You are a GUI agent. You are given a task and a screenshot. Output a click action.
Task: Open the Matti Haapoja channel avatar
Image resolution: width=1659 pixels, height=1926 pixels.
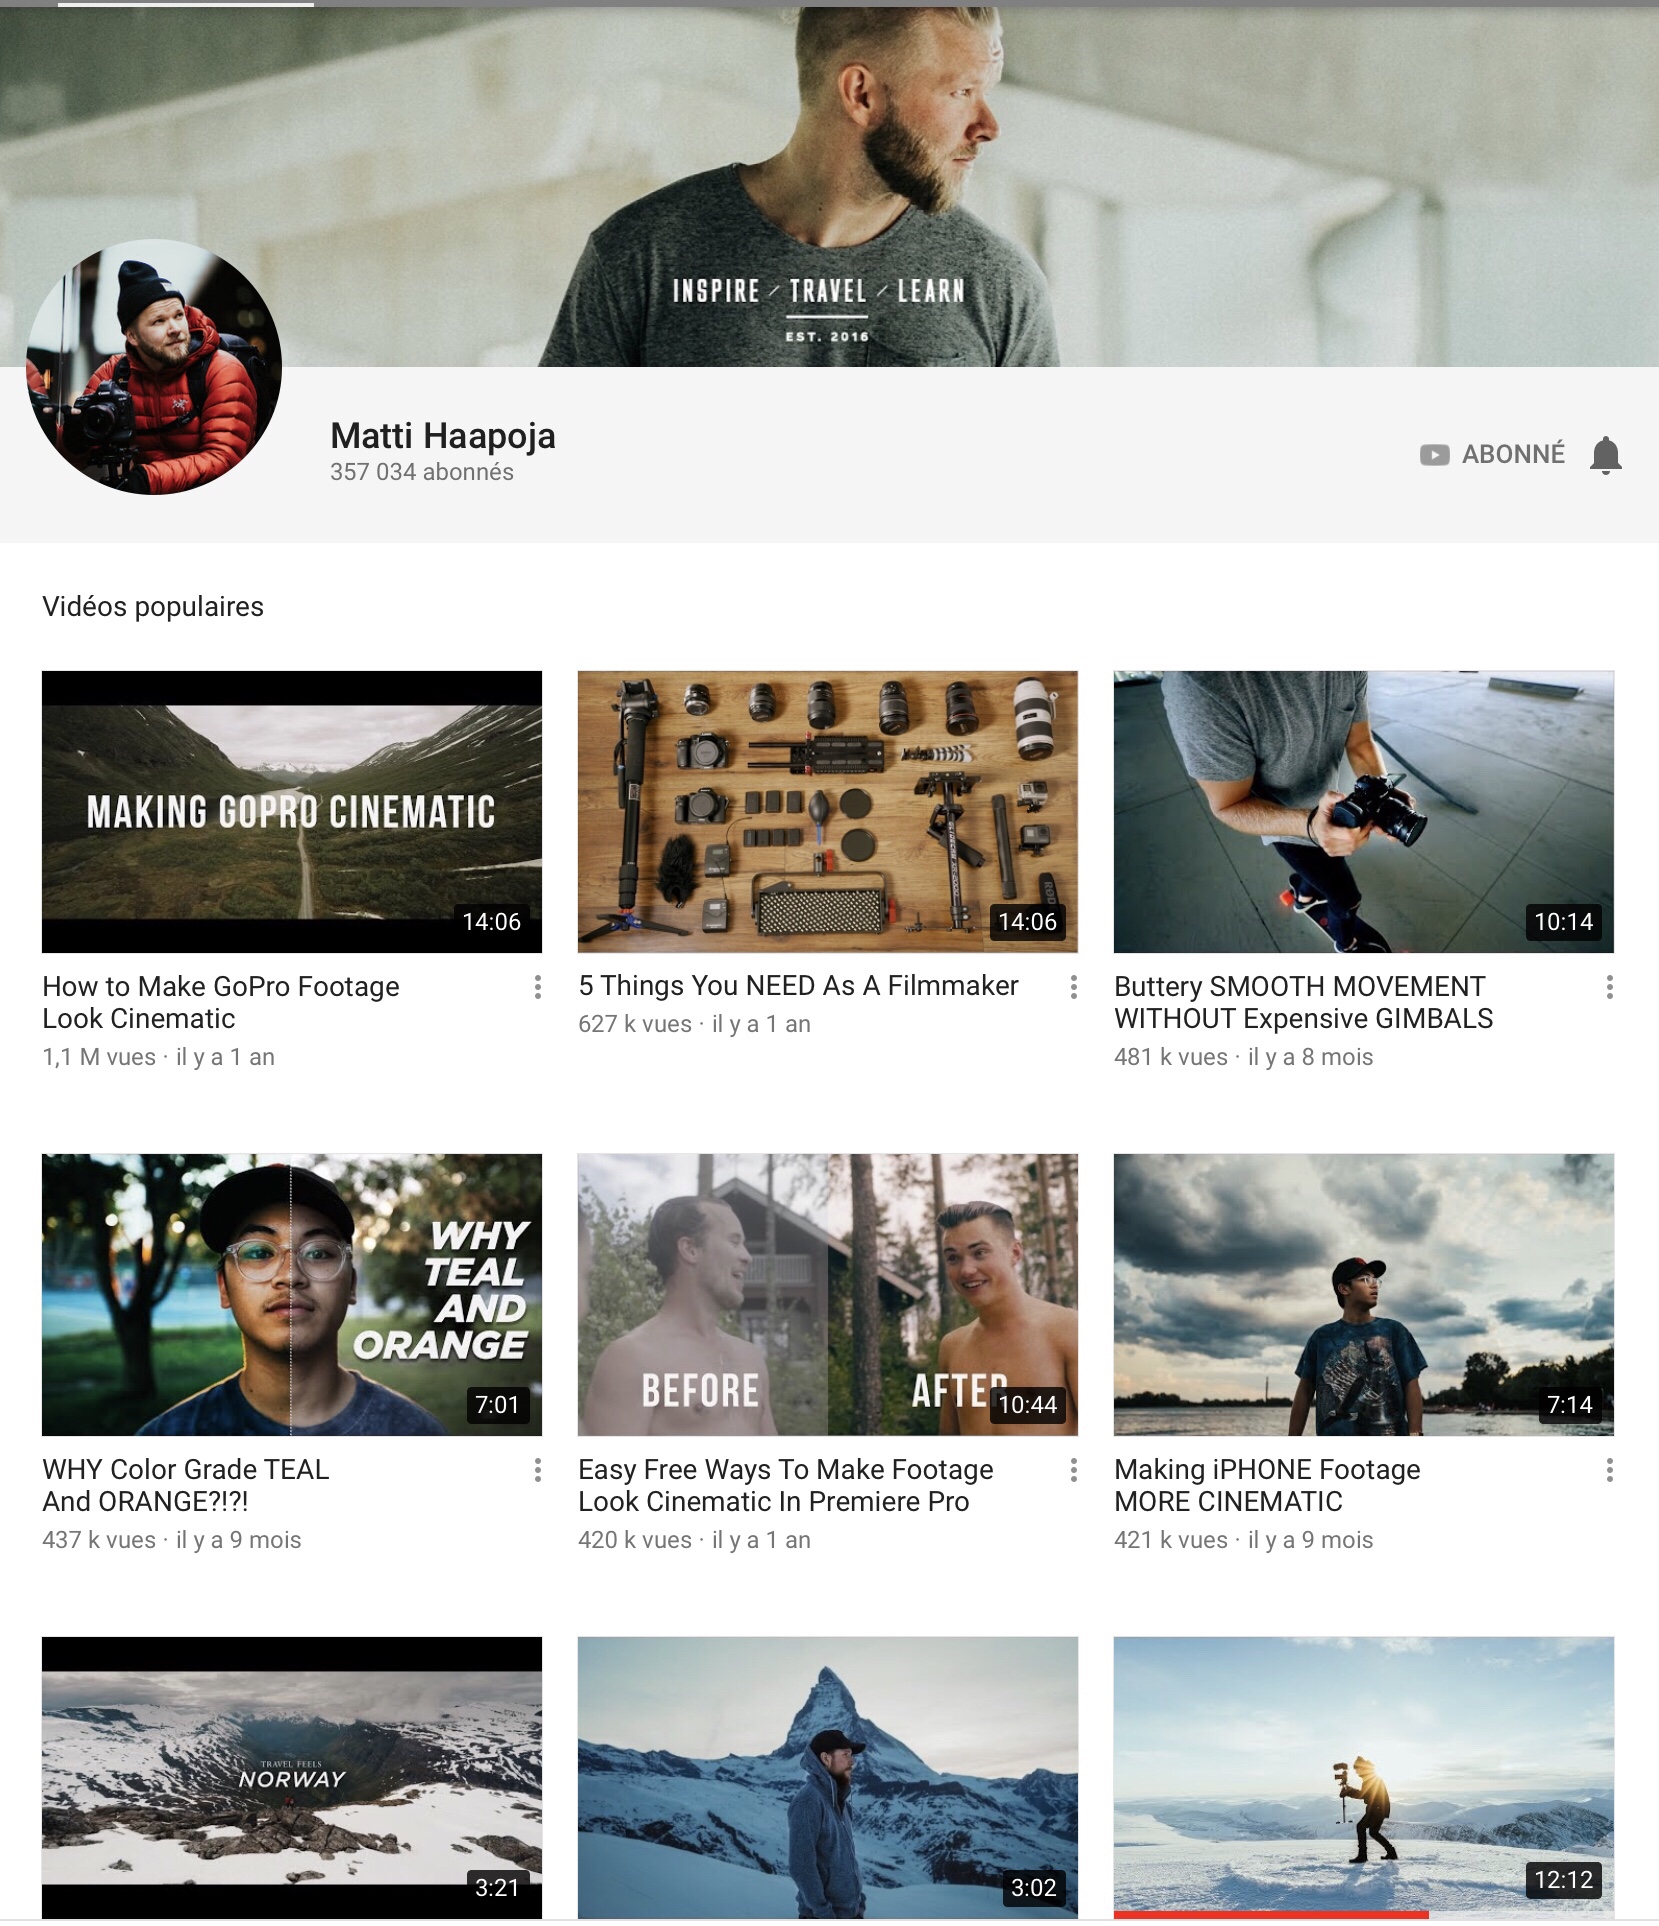tap(154, 367)
